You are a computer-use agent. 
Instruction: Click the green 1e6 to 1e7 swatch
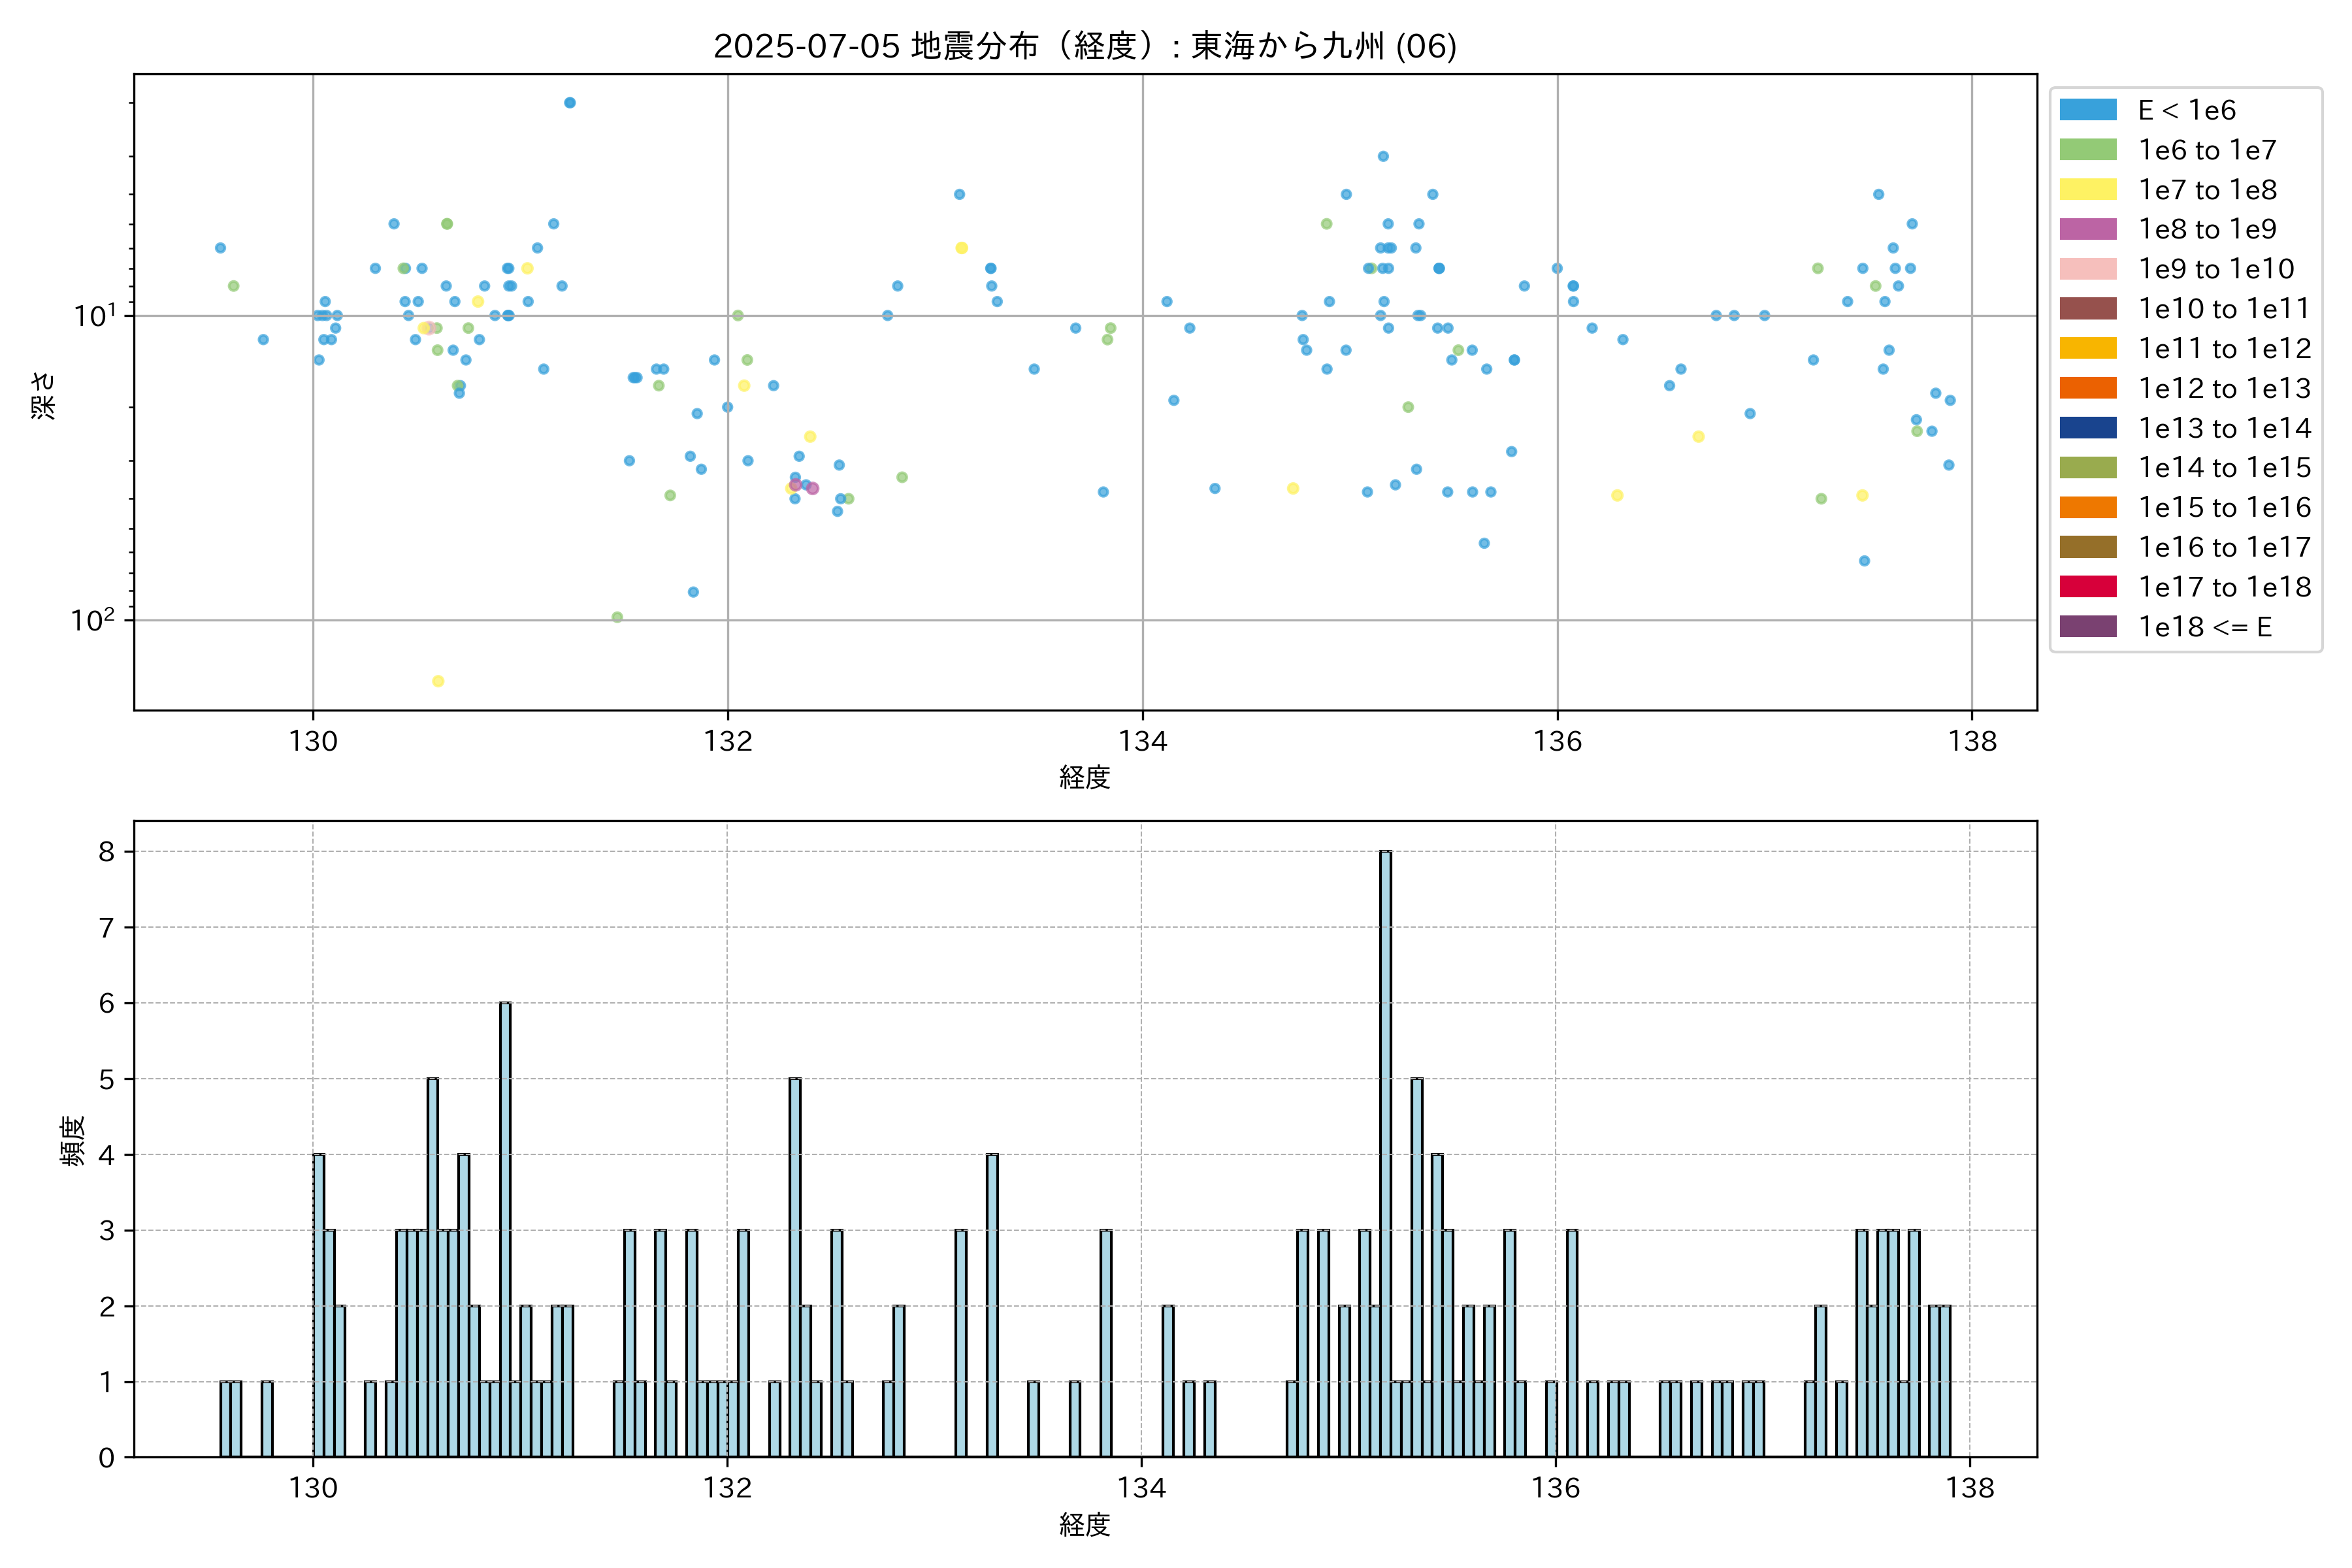coord(2087,150)
